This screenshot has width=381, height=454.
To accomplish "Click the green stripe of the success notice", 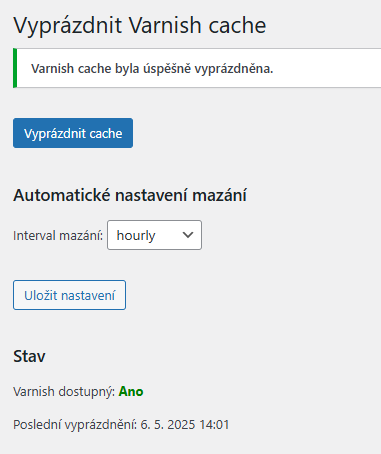I will [x=15, y=68].
